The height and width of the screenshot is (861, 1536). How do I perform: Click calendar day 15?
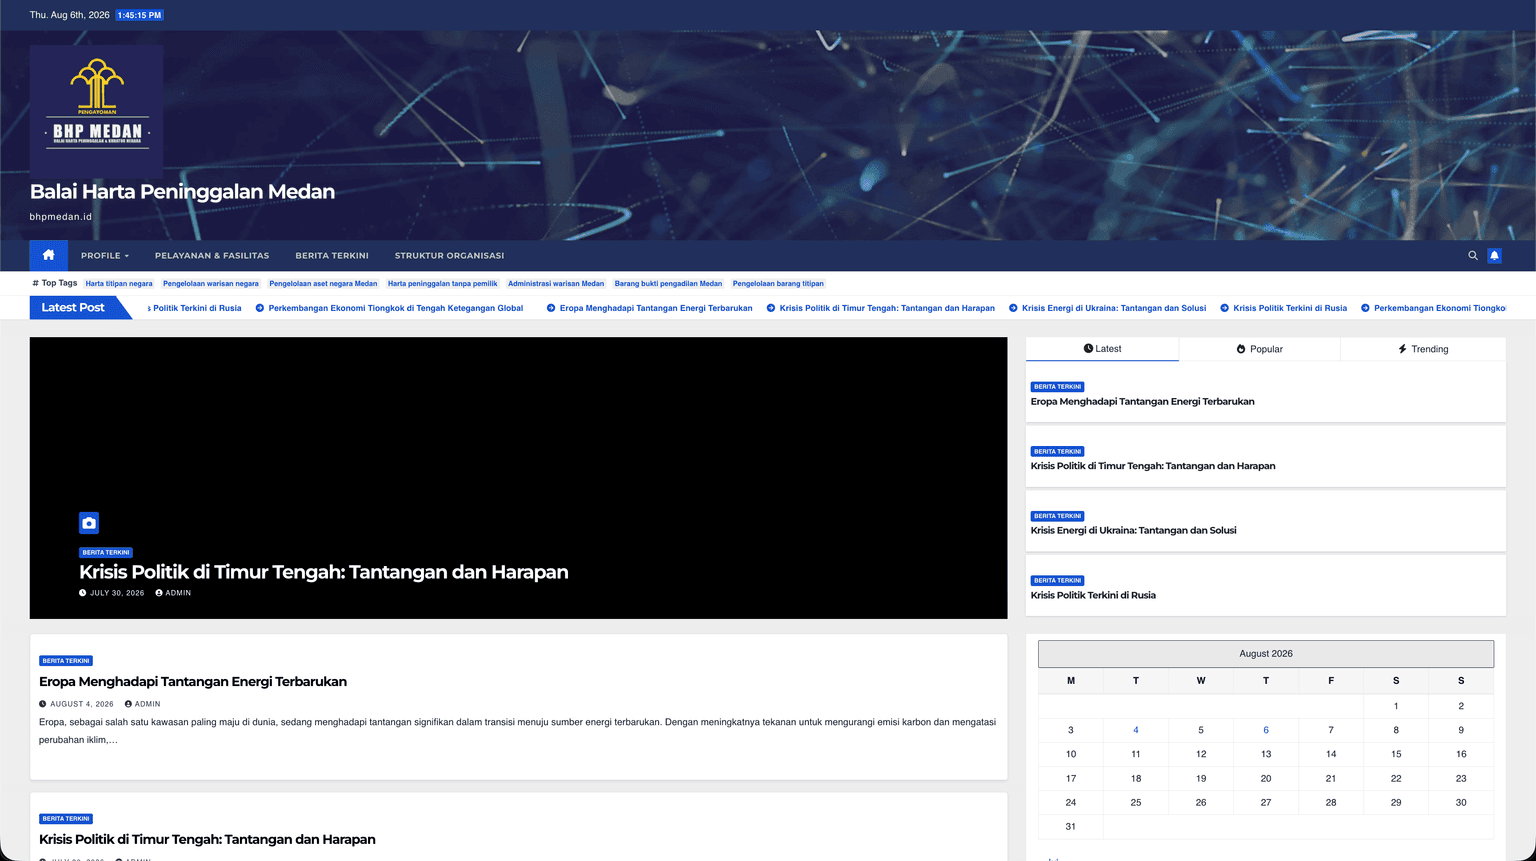point(1396,754)
